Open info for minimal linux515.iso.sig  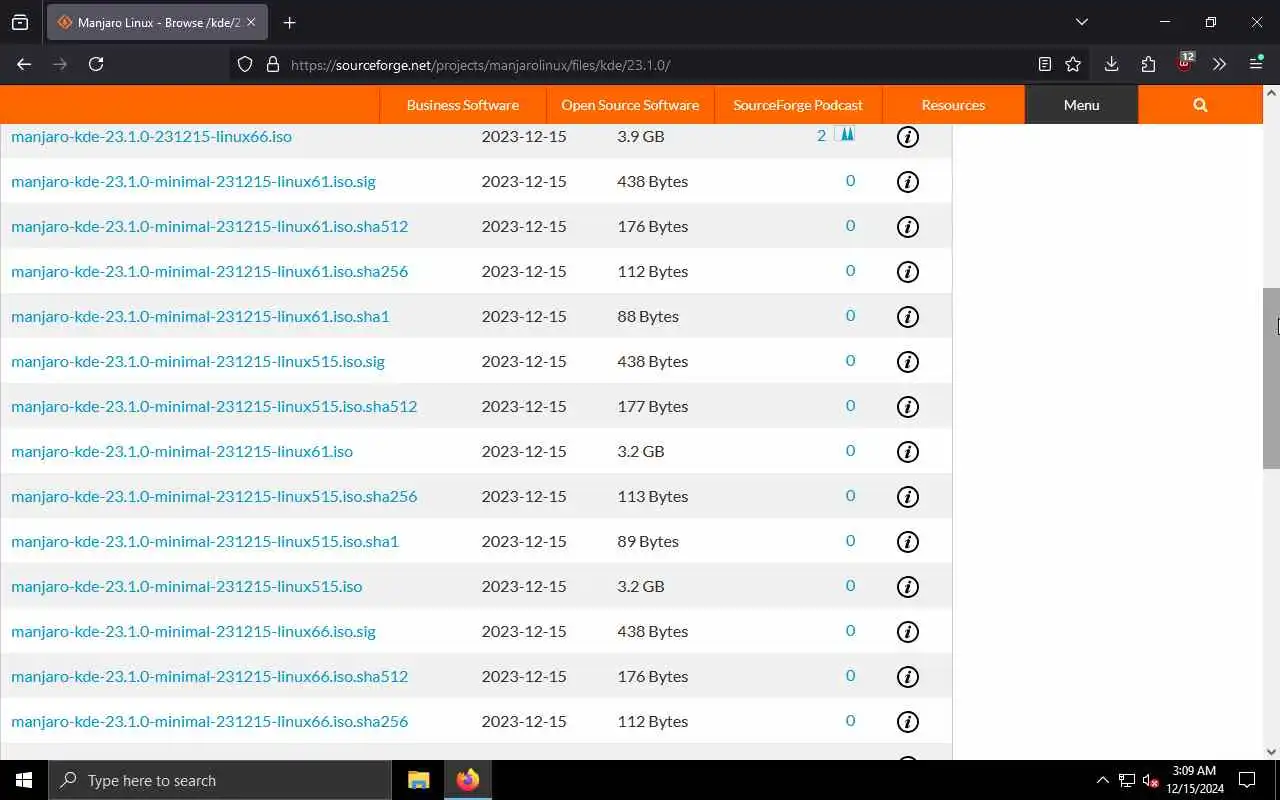coord(908,361)
